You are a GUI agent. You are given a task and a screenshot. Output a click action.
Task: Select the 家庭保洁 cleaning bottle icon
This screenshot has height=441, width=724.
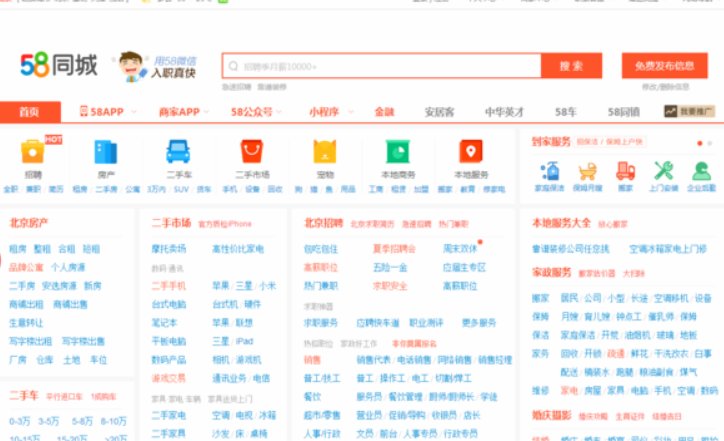click(550, 171)
